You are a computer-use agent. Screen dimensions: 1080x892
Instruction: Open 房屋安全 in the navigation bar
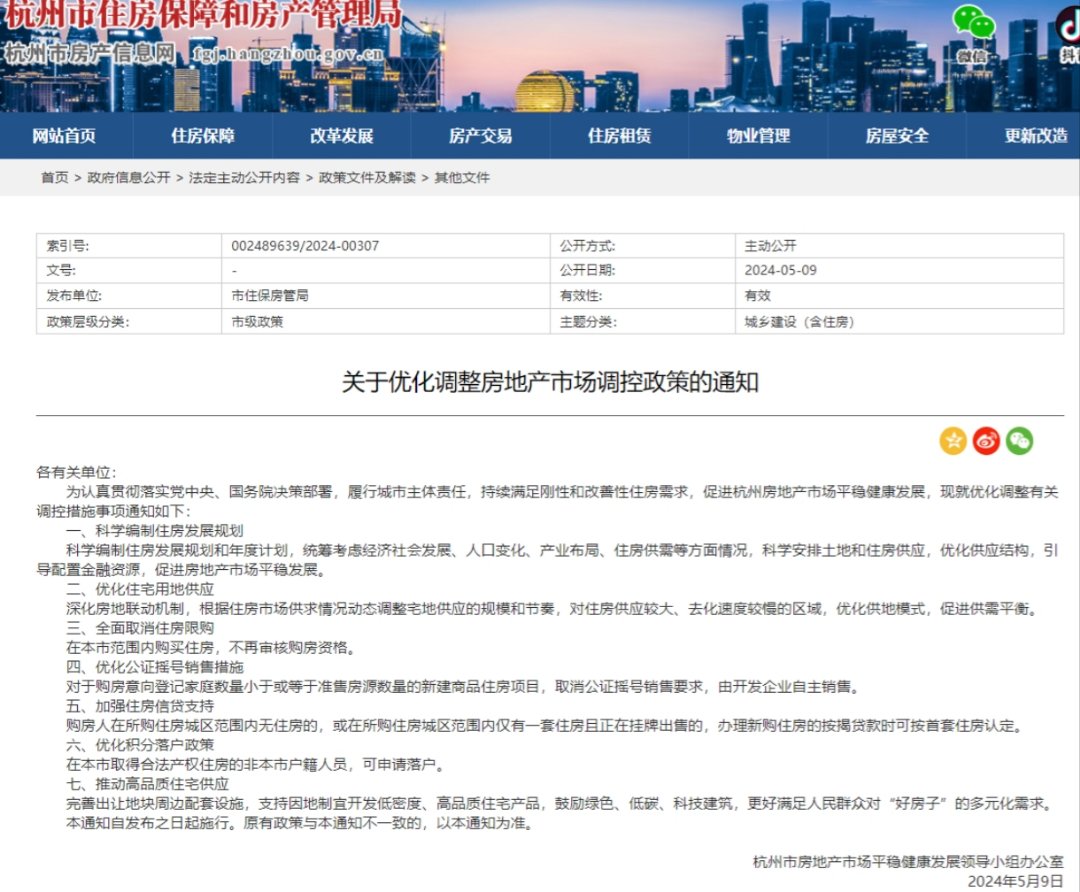pyautogui.click(x=897, y=136)
